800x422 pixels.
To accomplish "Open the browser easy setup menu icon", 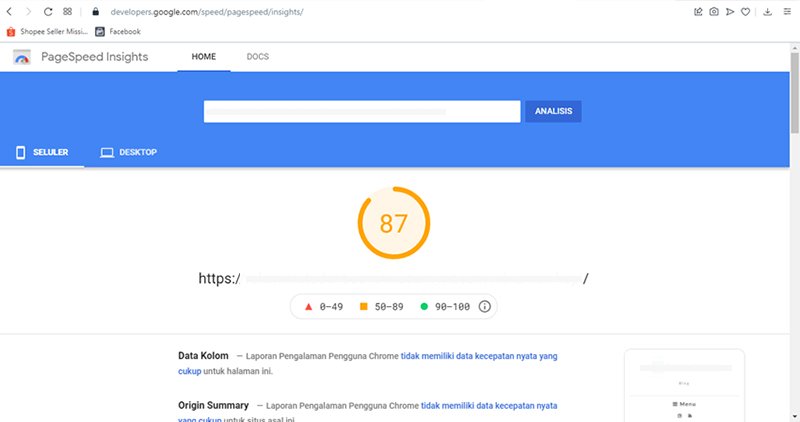I will point(787,11).
